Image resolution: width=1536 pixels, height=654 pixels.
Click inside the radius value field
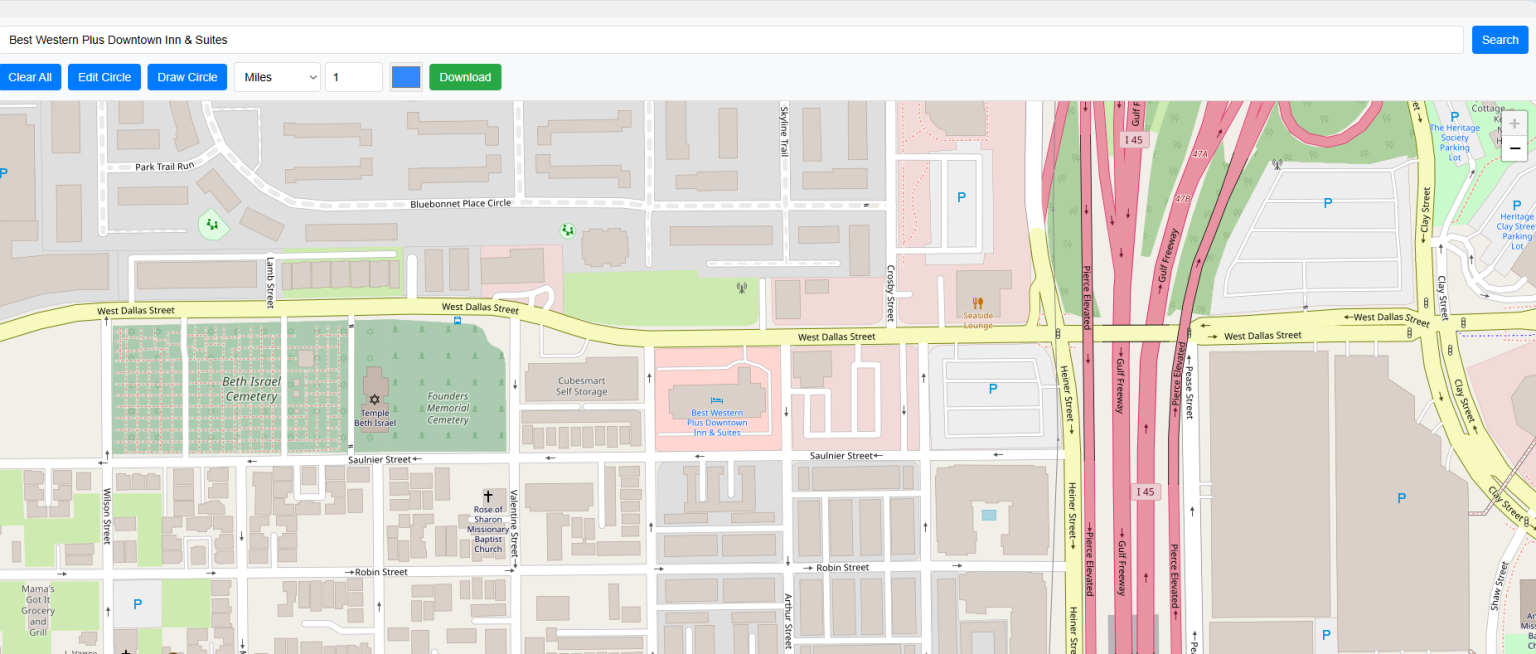pos(354,76)
